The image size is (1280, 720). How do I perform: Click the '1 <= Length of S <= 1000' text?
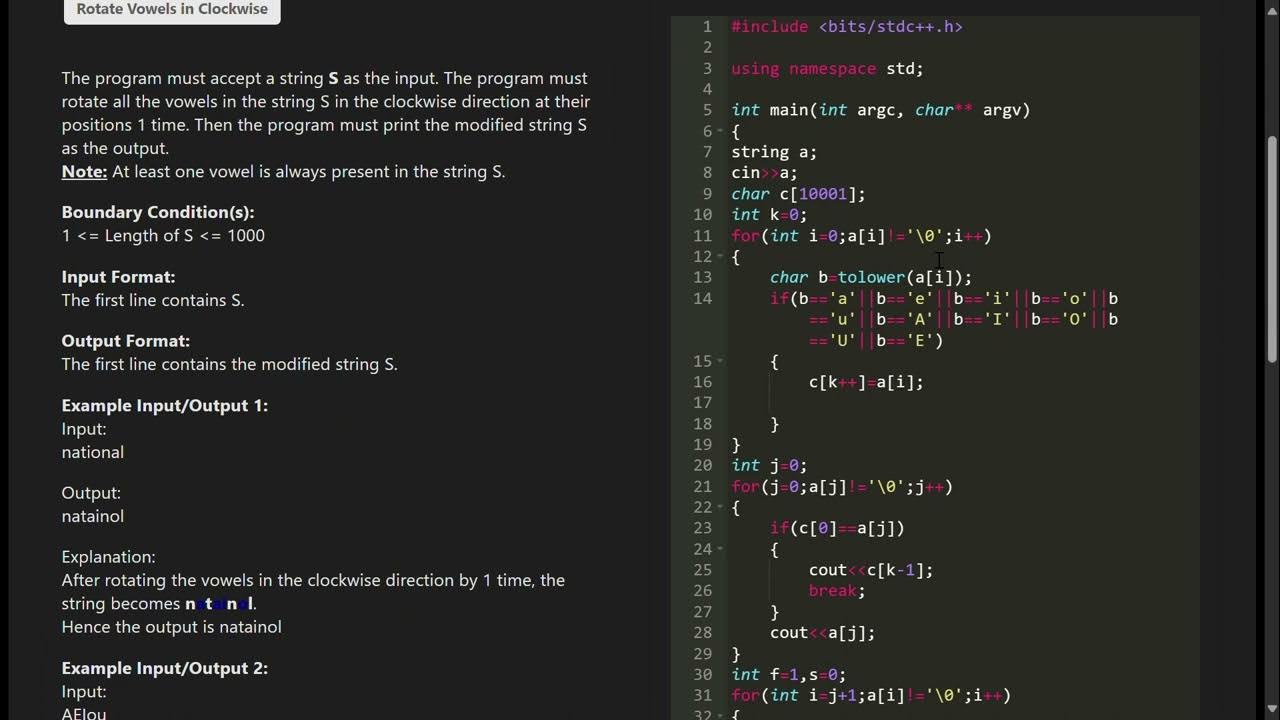click(x=163, y=235)
